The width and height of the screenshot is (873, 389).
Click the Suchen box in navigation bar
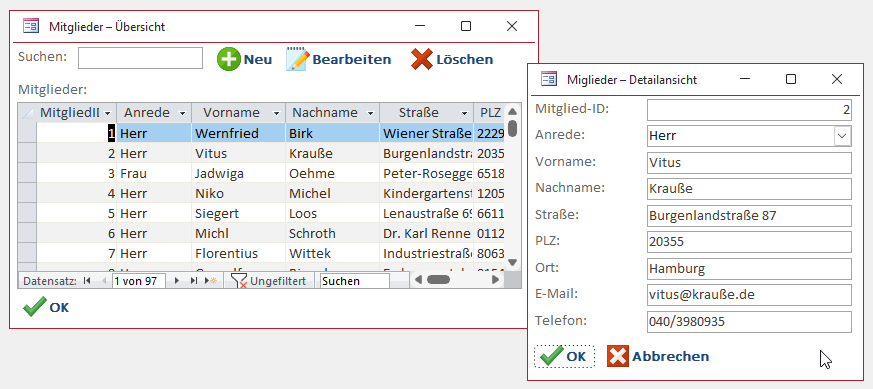[x=355, y=281]
